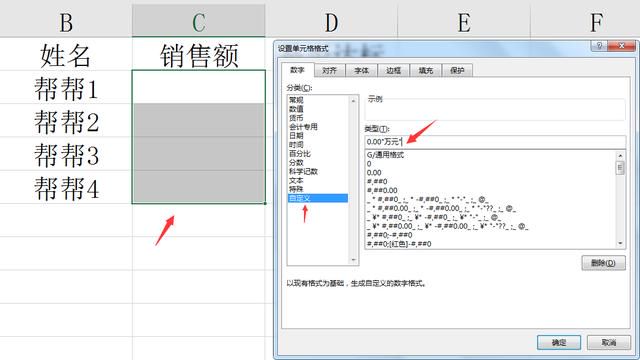The height and width of the screenshot is (360, 640).
Task: Switch to the 边框 tab
Action: [393, 71]
